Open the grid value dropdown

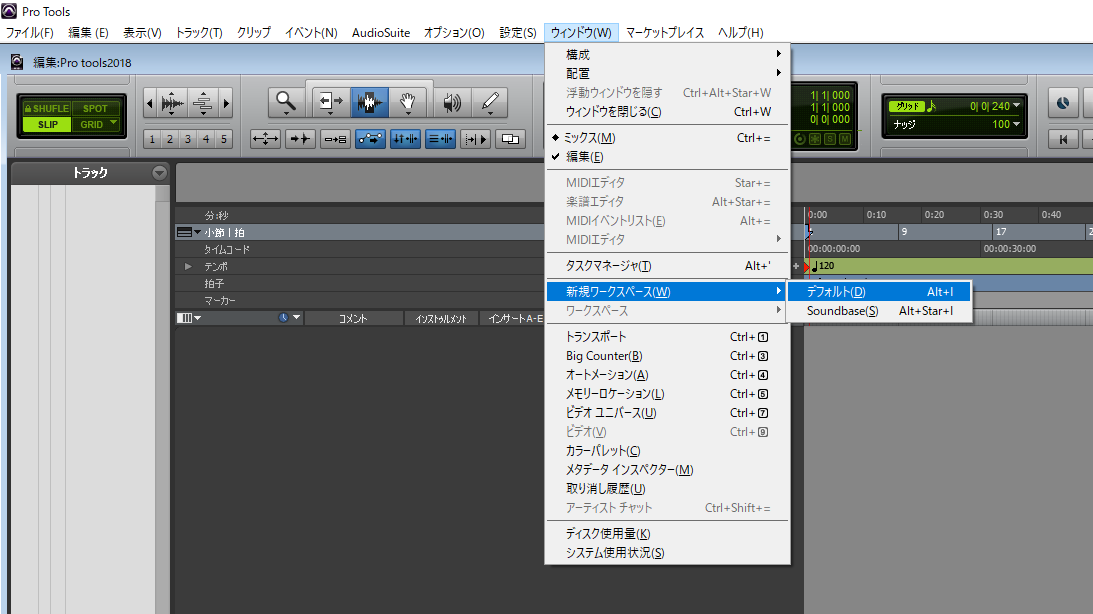click(x=1016, y=106)
